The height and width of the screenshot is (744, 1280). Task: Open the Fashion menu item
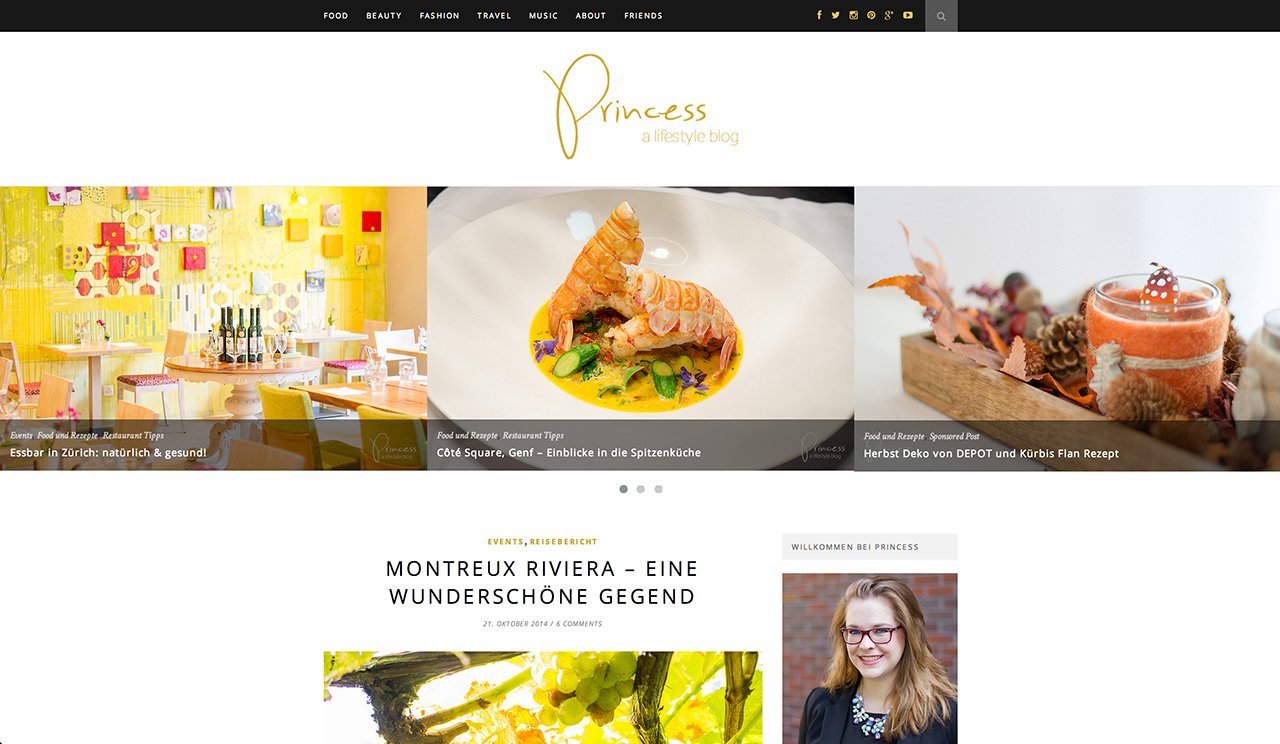(439, 16)
